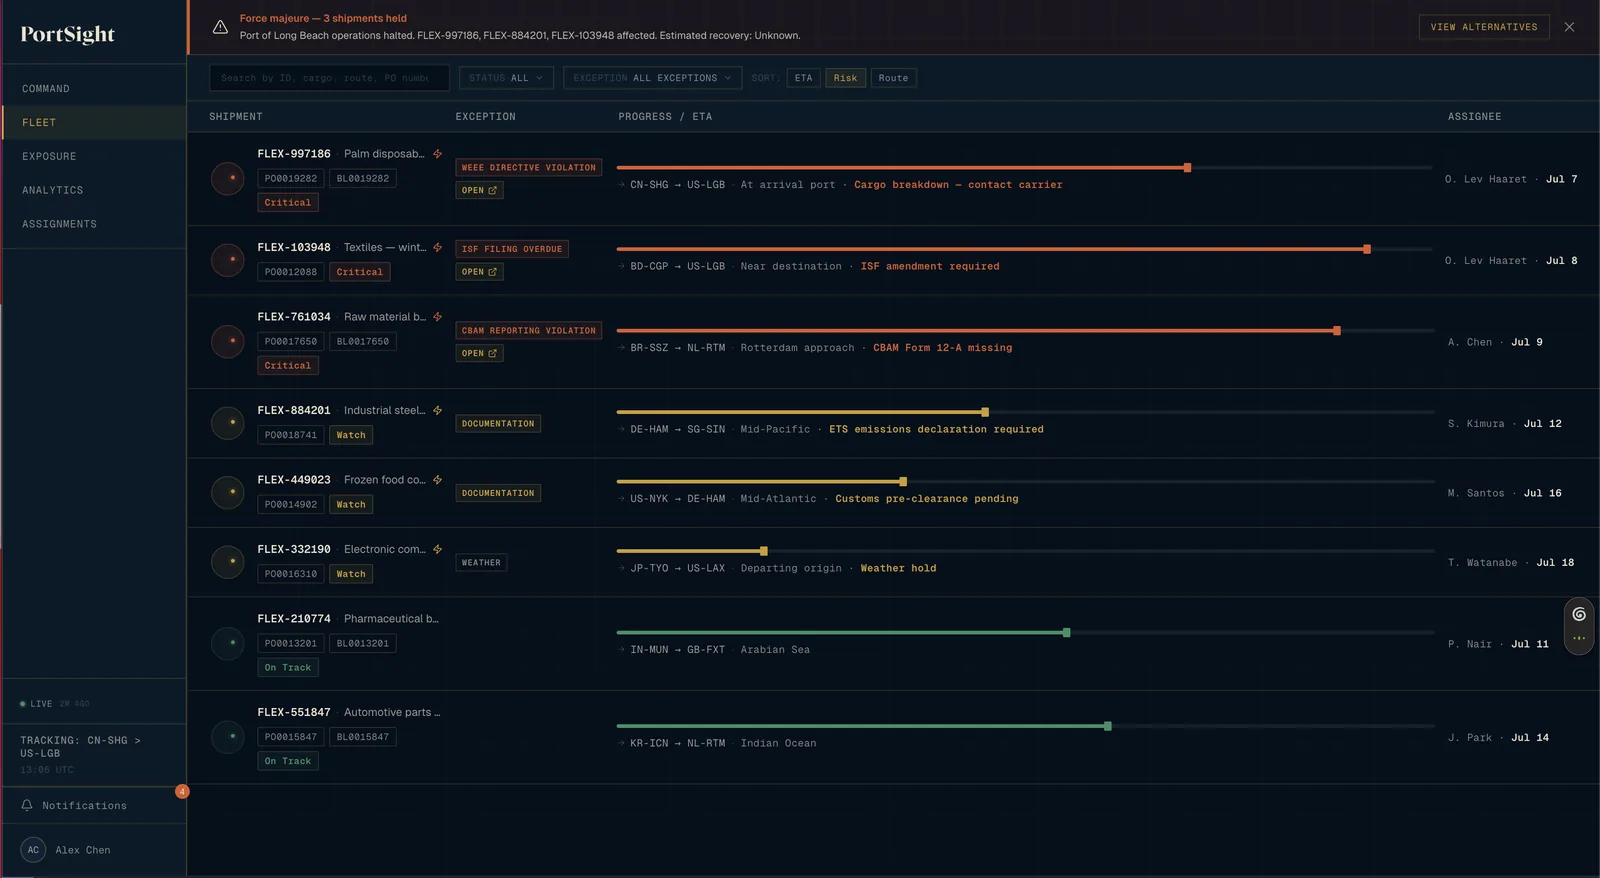Click the lightning bolt icon beside FLEX-449023
The image size is (1600, 878).
click(437, 480)
